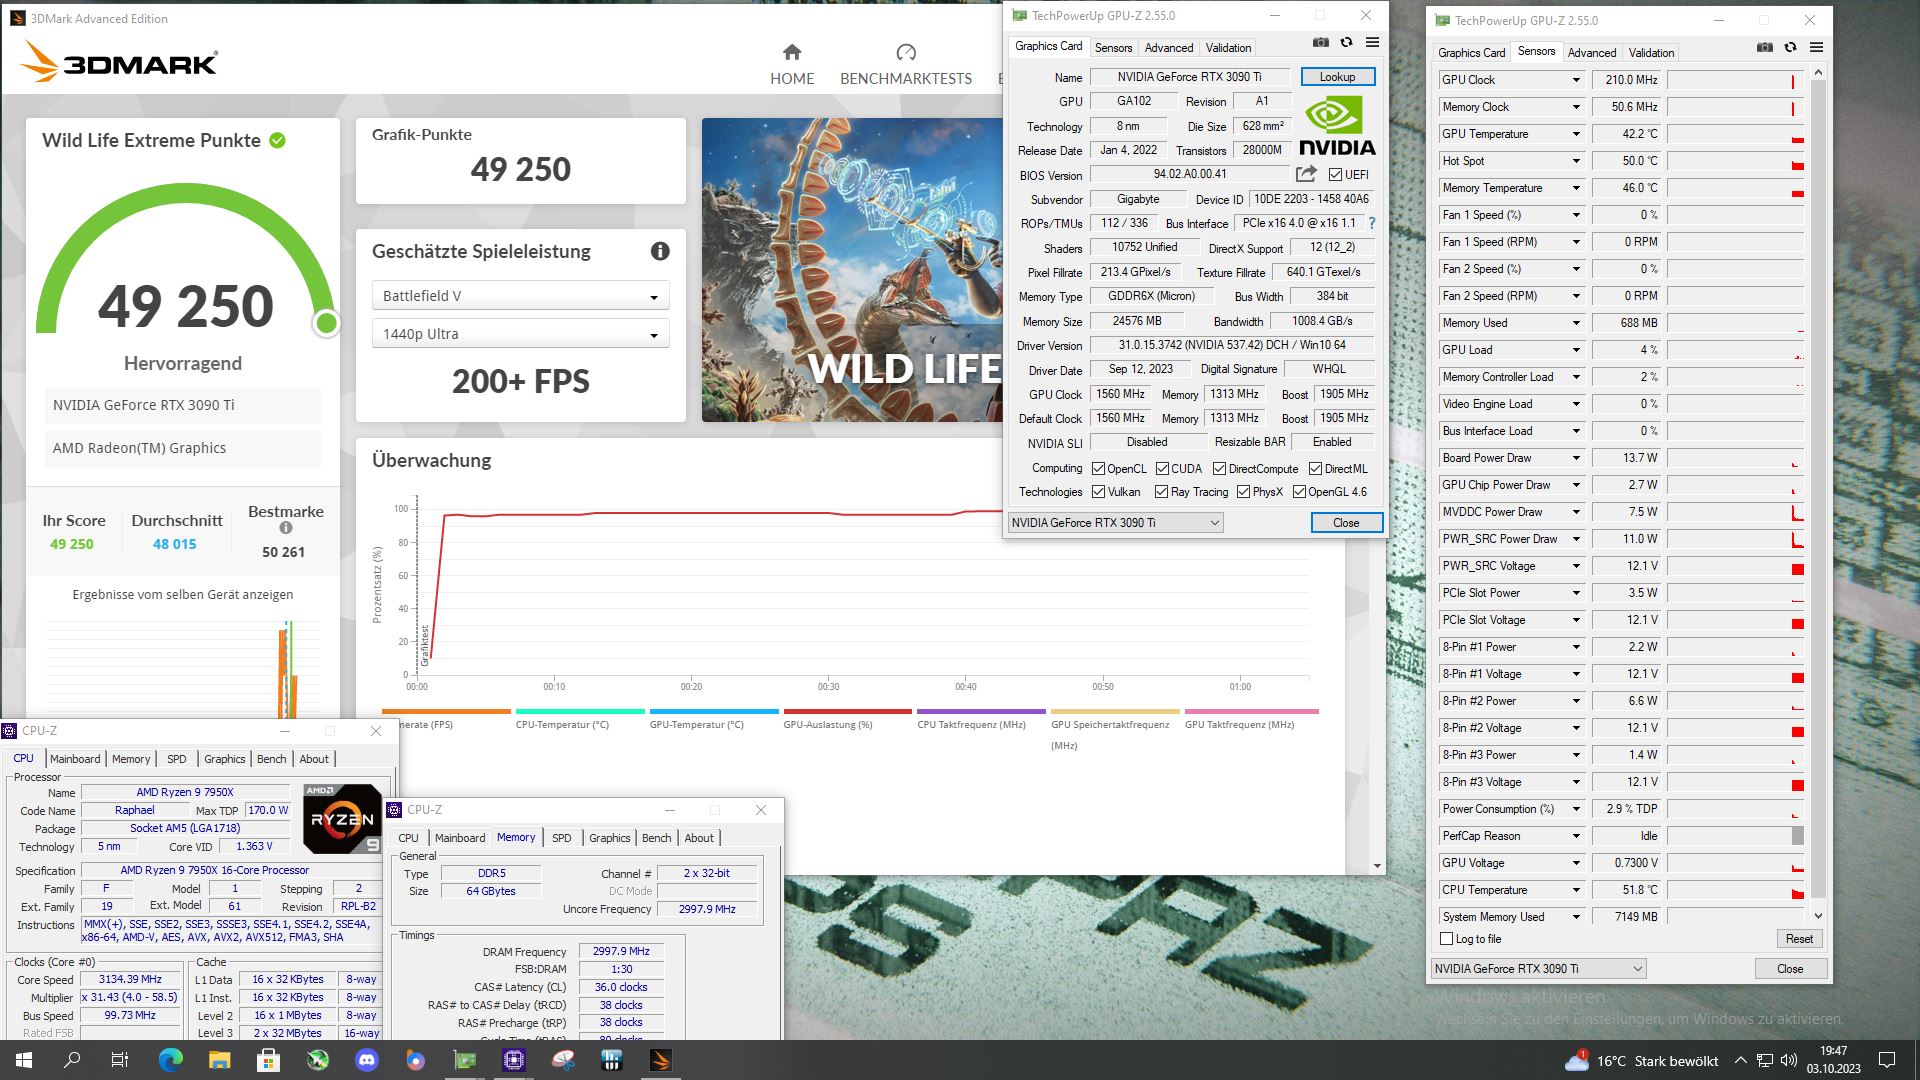Click info icon under Bestmarke
The height and width of the screenshot is (1080, 1920).
[x=286, y=528]
